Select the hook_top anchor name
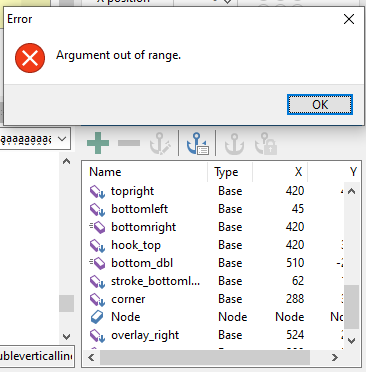 tap(136, 245)
